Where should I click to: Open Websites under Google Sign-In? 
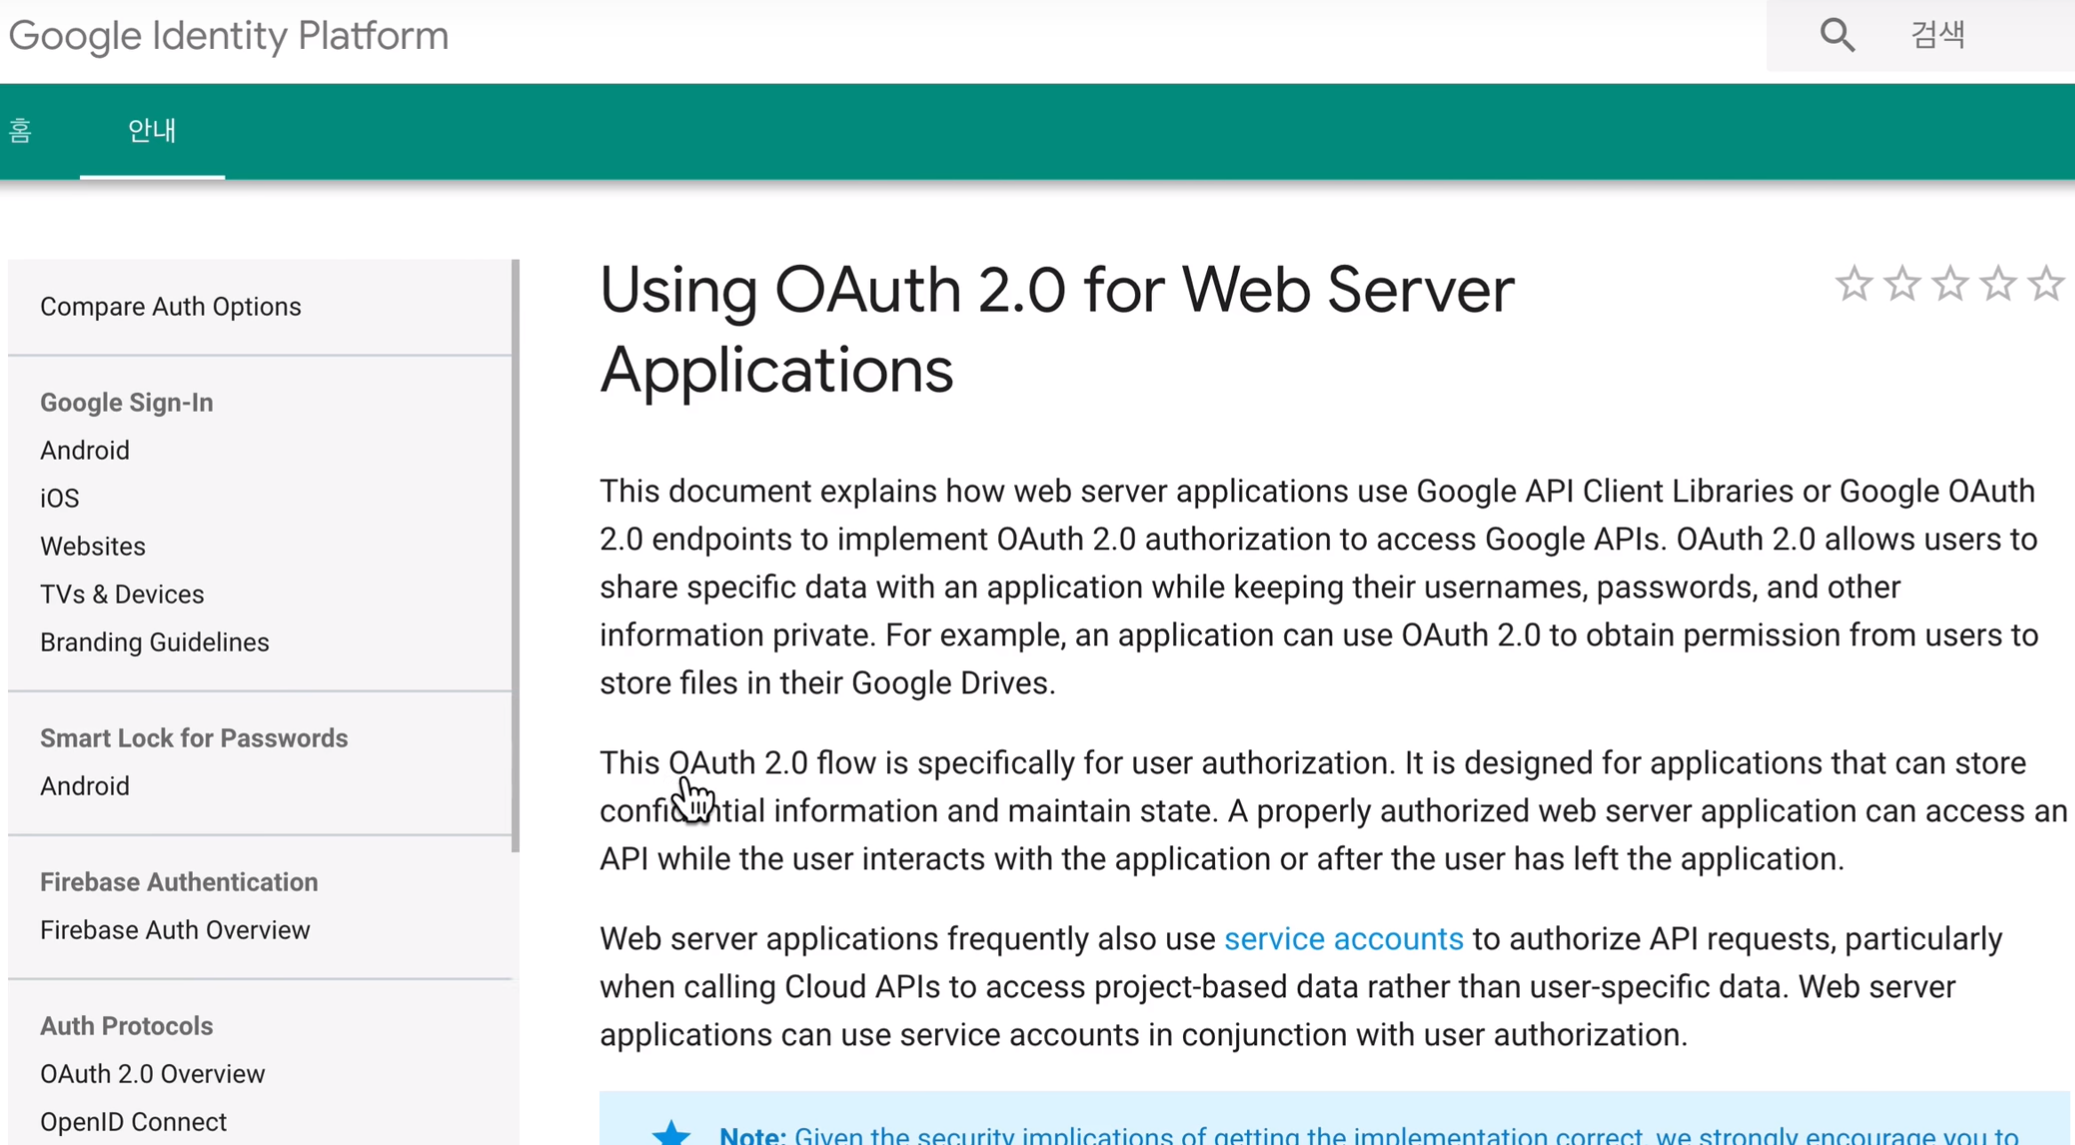pyautogui.click(x=93, y=546)
